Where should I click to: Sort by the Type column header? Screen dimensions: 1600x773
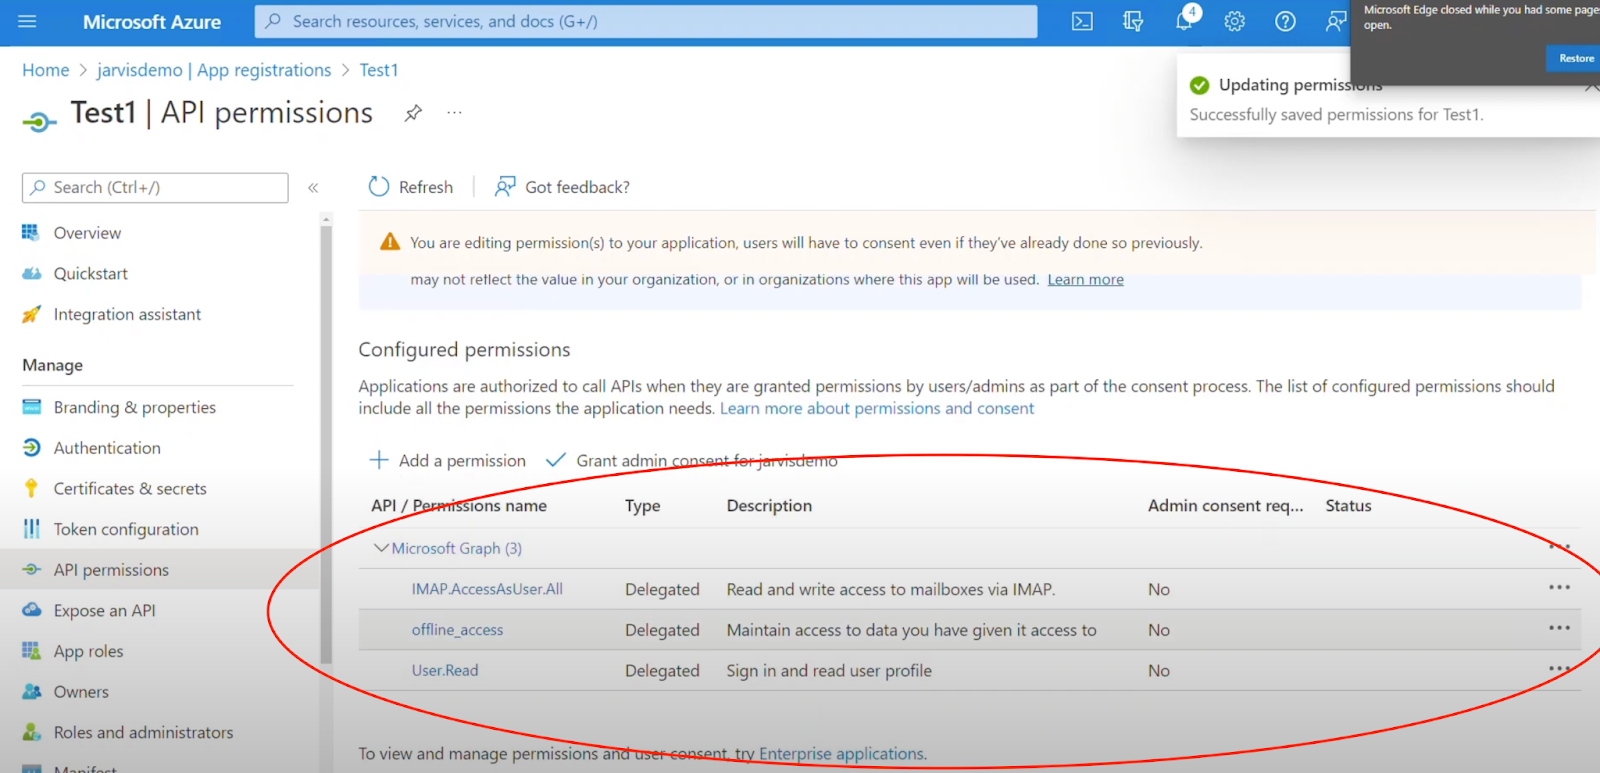(x=643, y=505)
